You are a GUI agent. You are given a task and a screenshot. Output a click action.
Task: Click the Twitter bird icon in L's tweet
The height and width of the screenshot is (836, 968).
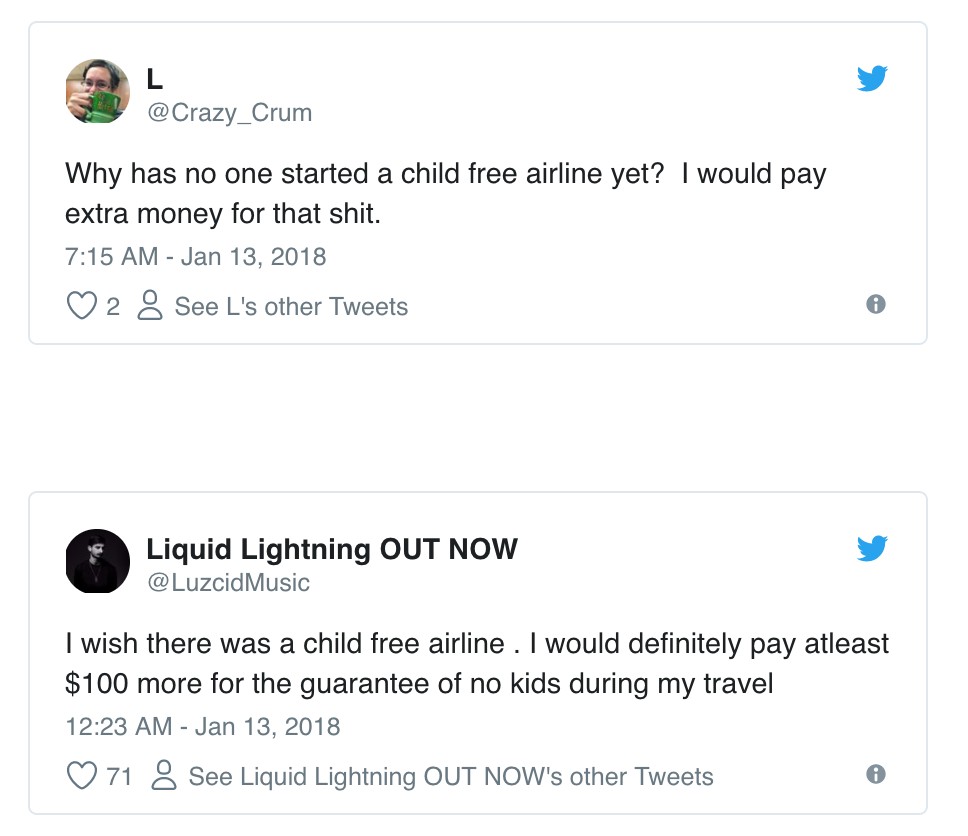pos(872,79)
